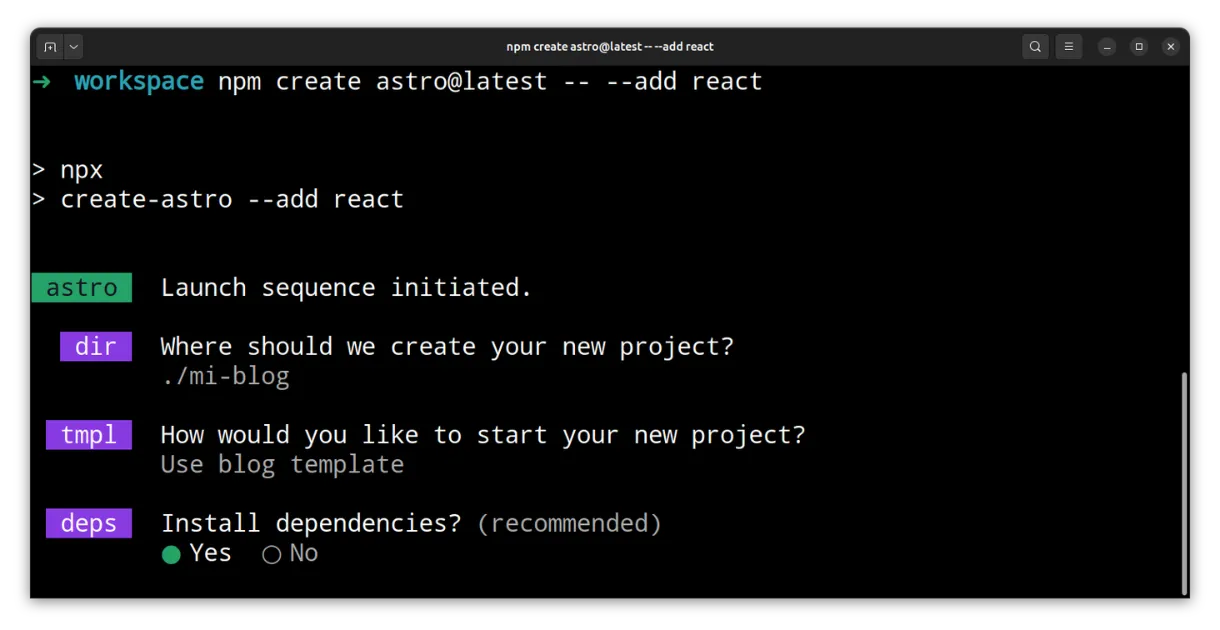Expand the new tab dropdown arrow
The image size is (1220, 630).
pyautogui.click(x=73, y=47)
